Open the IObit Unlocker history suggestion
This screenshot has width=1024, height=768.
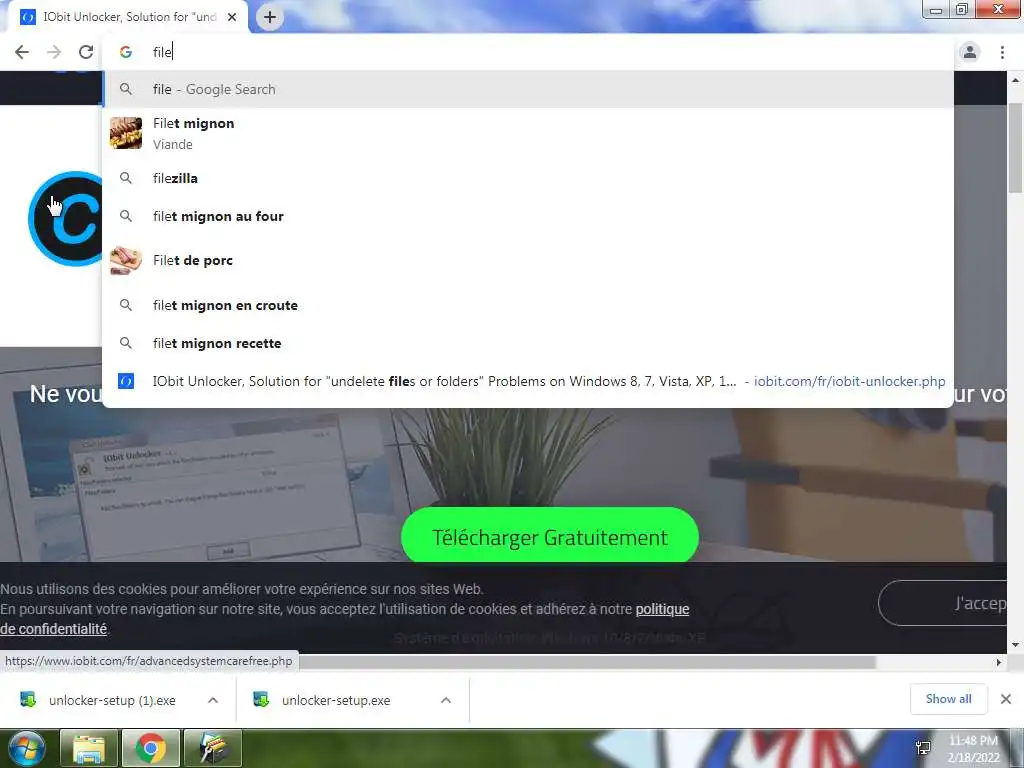[528, 381]
